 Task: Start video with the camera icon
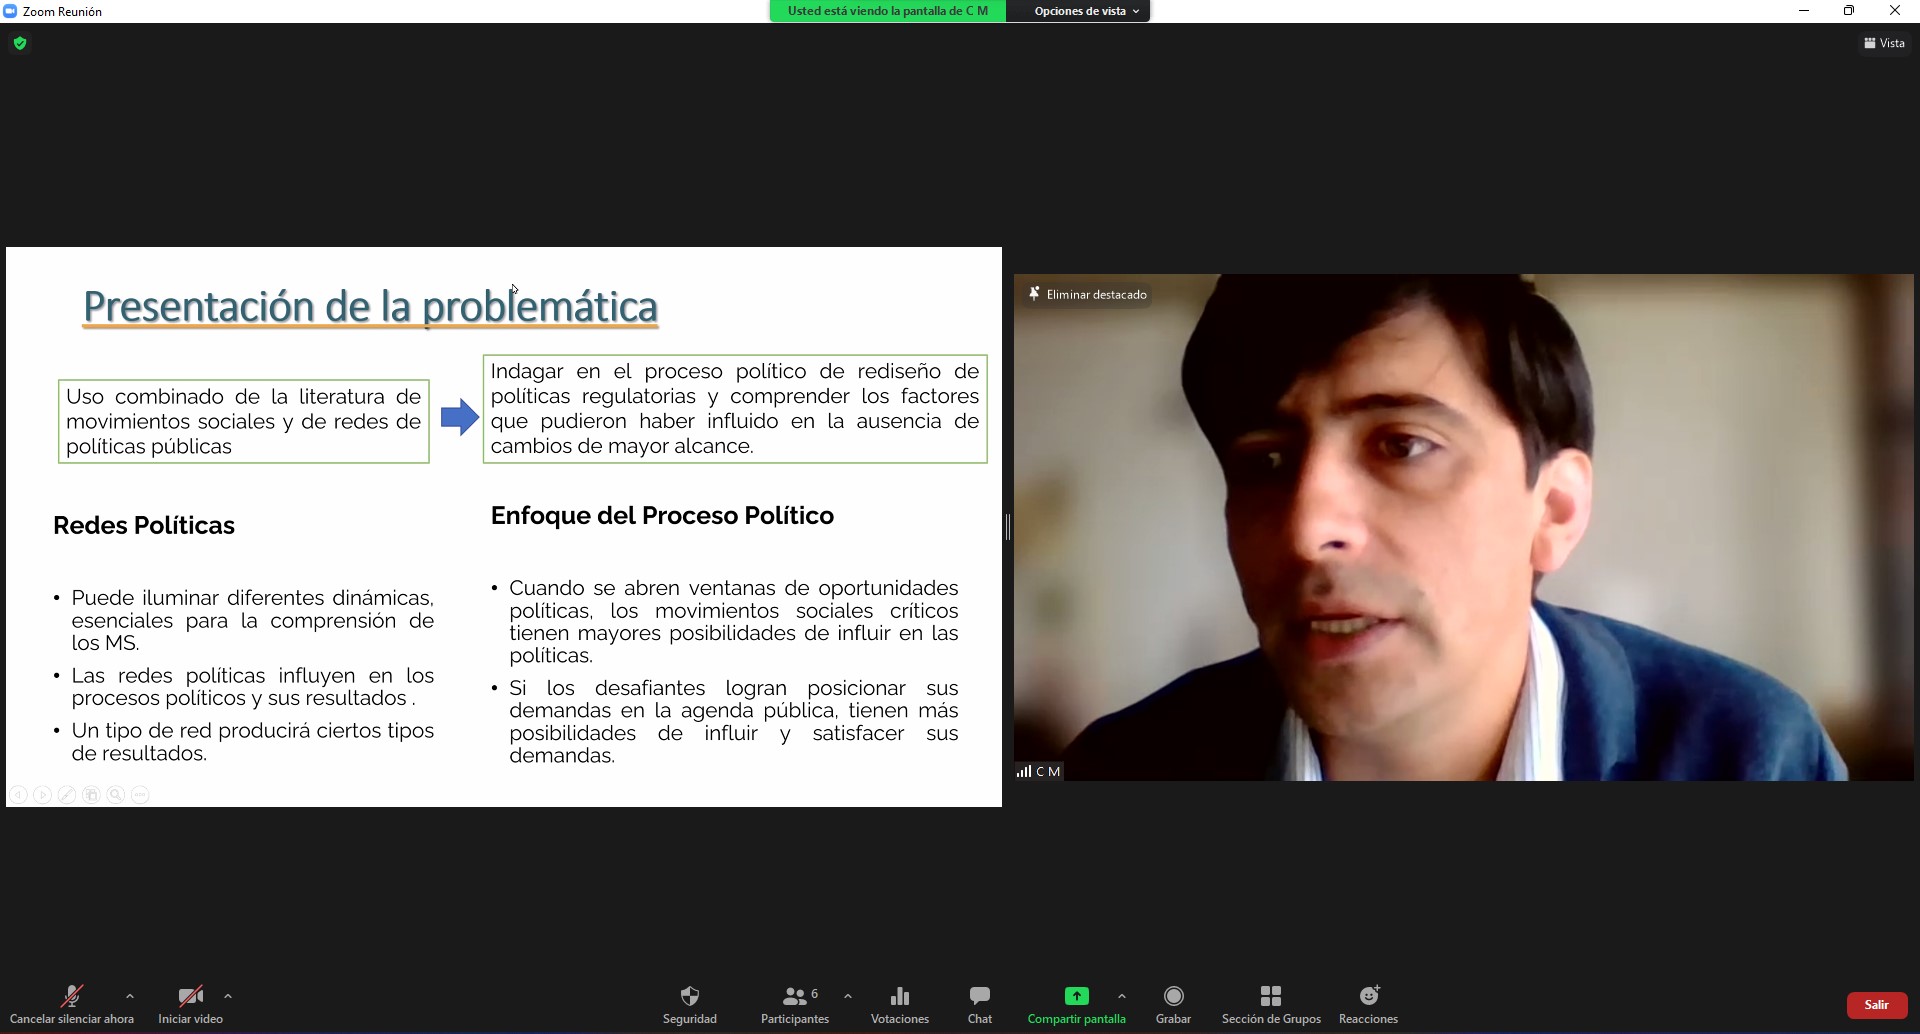tap(190, 996)
